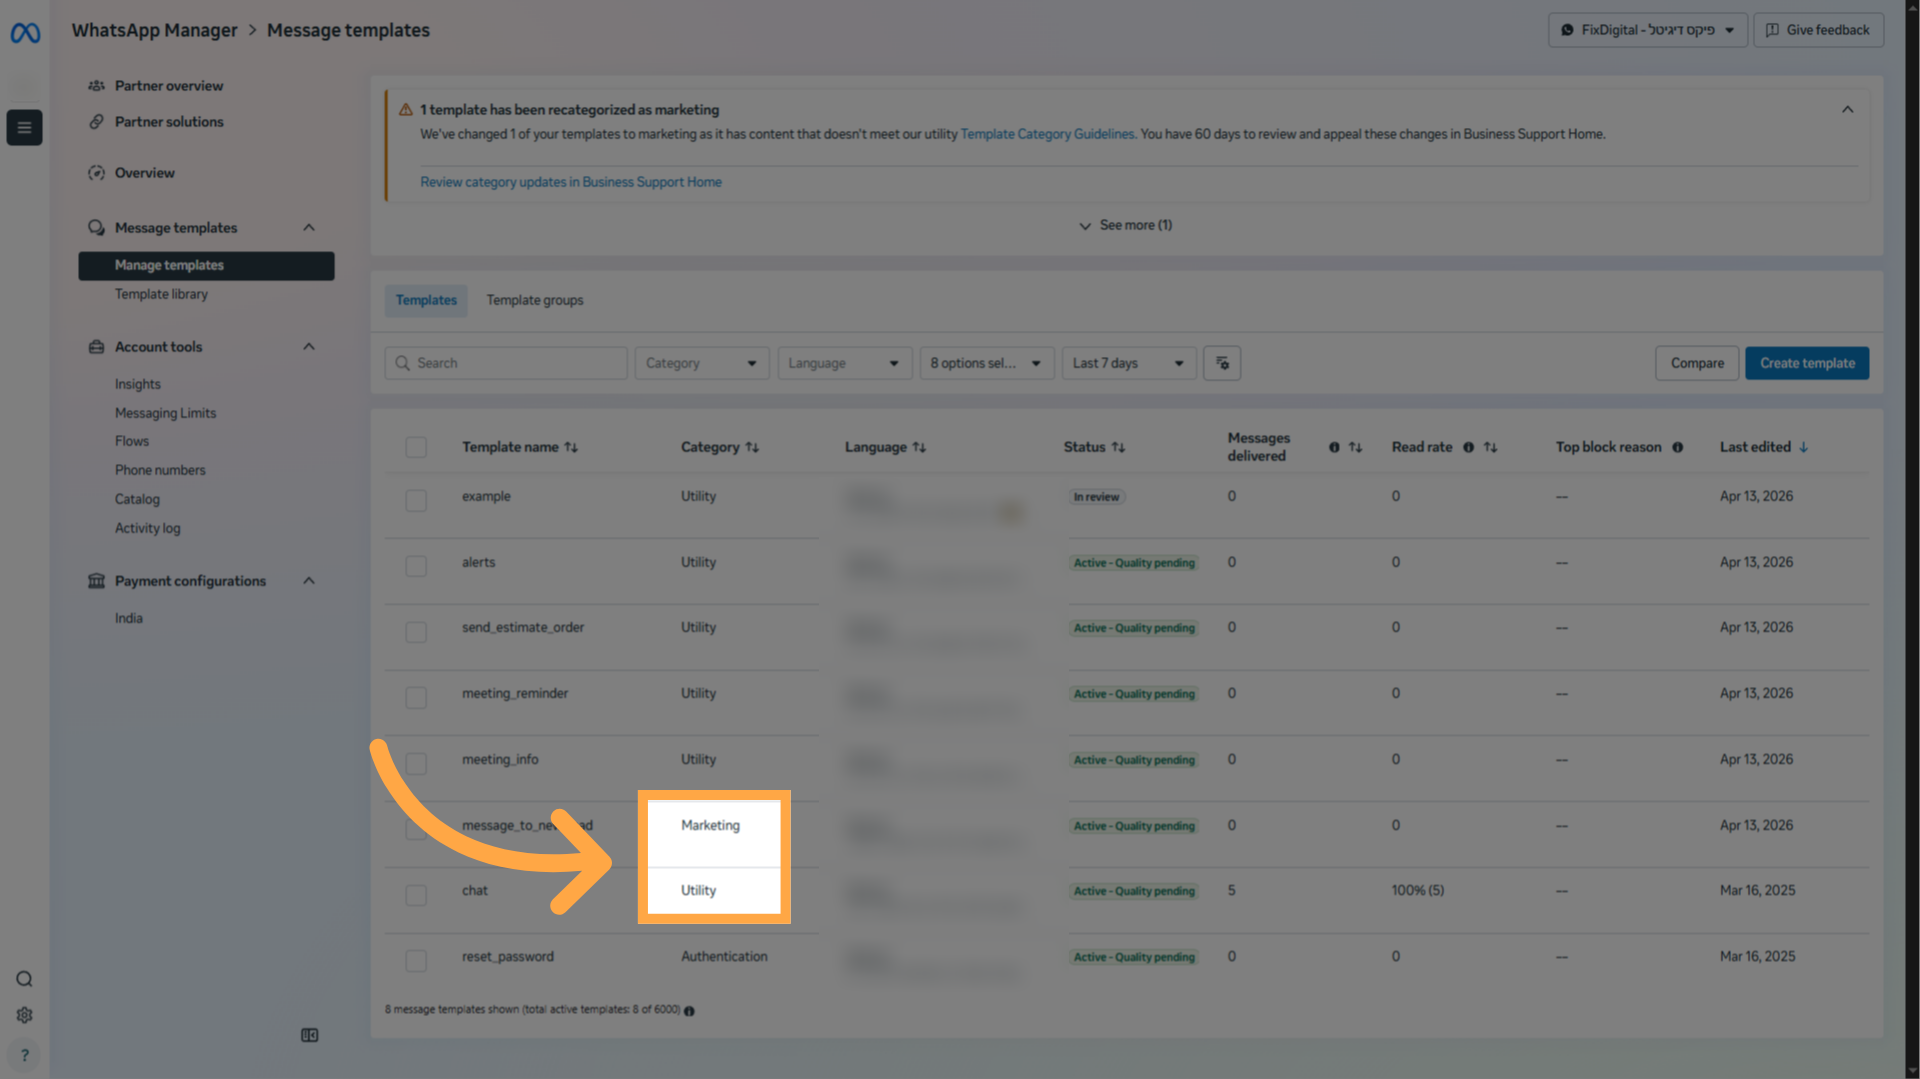Select the alerts template checkbox
This screenshot has width=1920, height=1079.
pos(416,566)
